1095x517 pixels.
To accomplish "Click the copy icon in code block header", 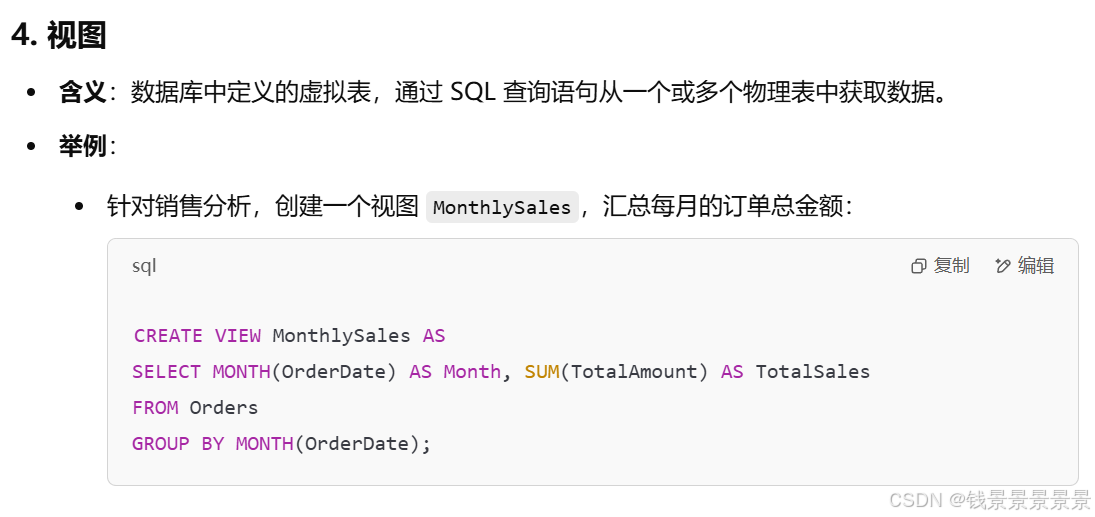I will pos(919,266).
